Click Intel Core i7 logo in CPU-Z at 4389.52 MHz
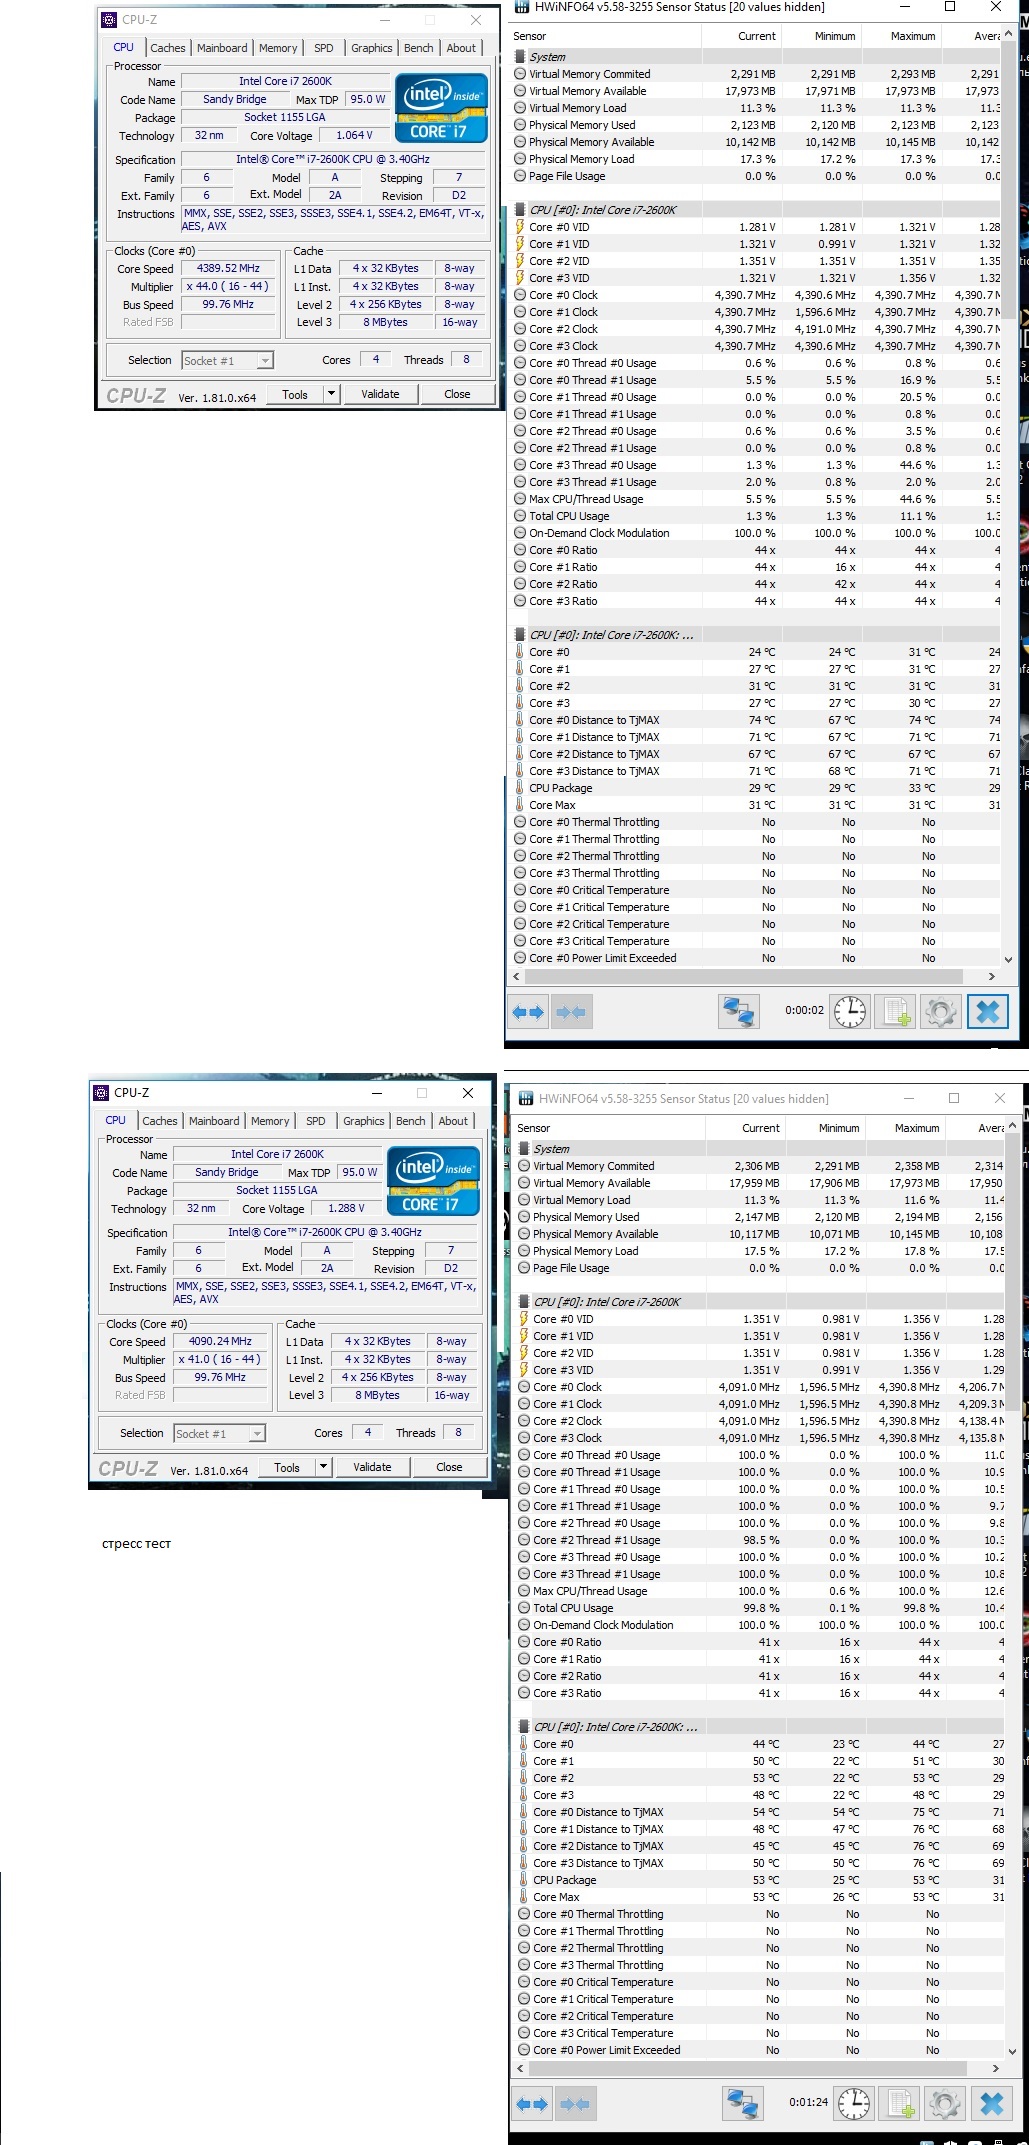This screenshot has height=2145, width=1029. click(441, 108)
